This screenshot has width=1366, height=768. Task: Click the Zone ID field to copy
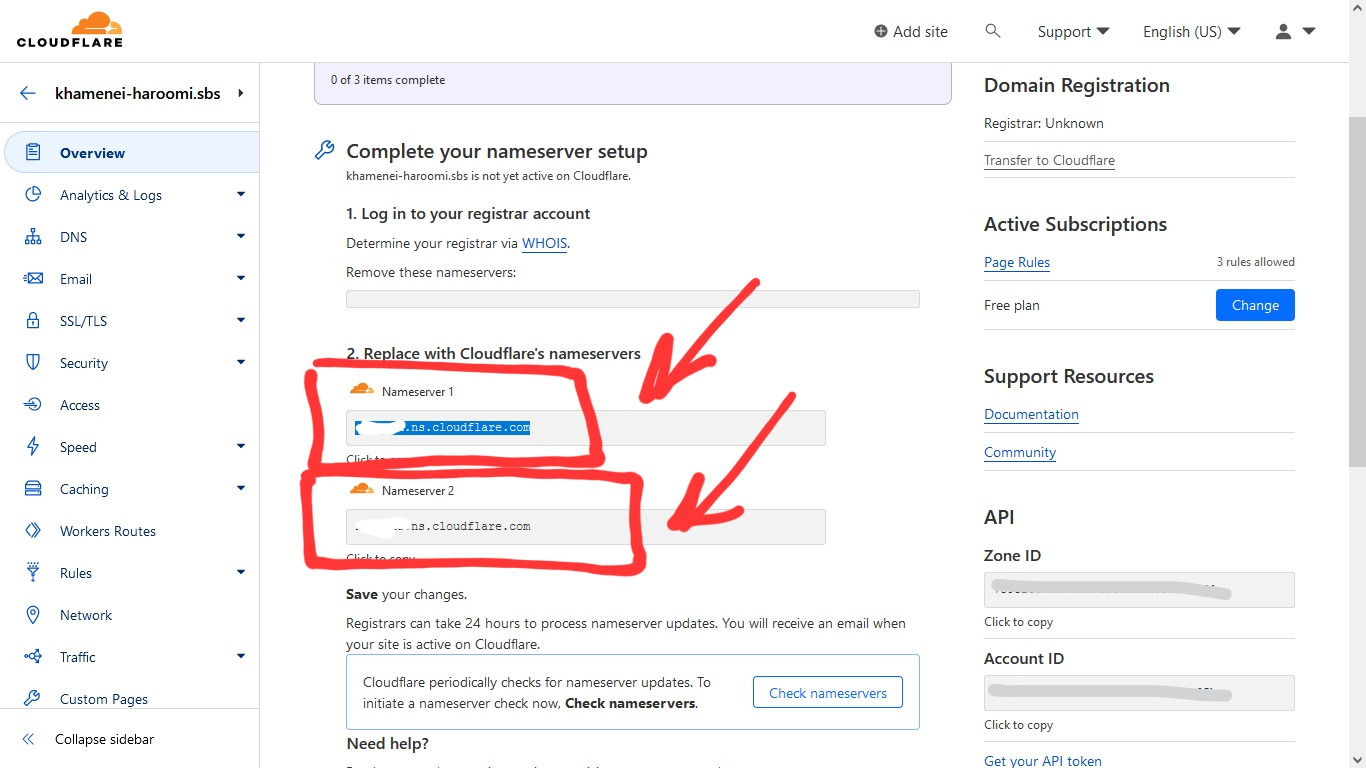(x=1139, y=590)
